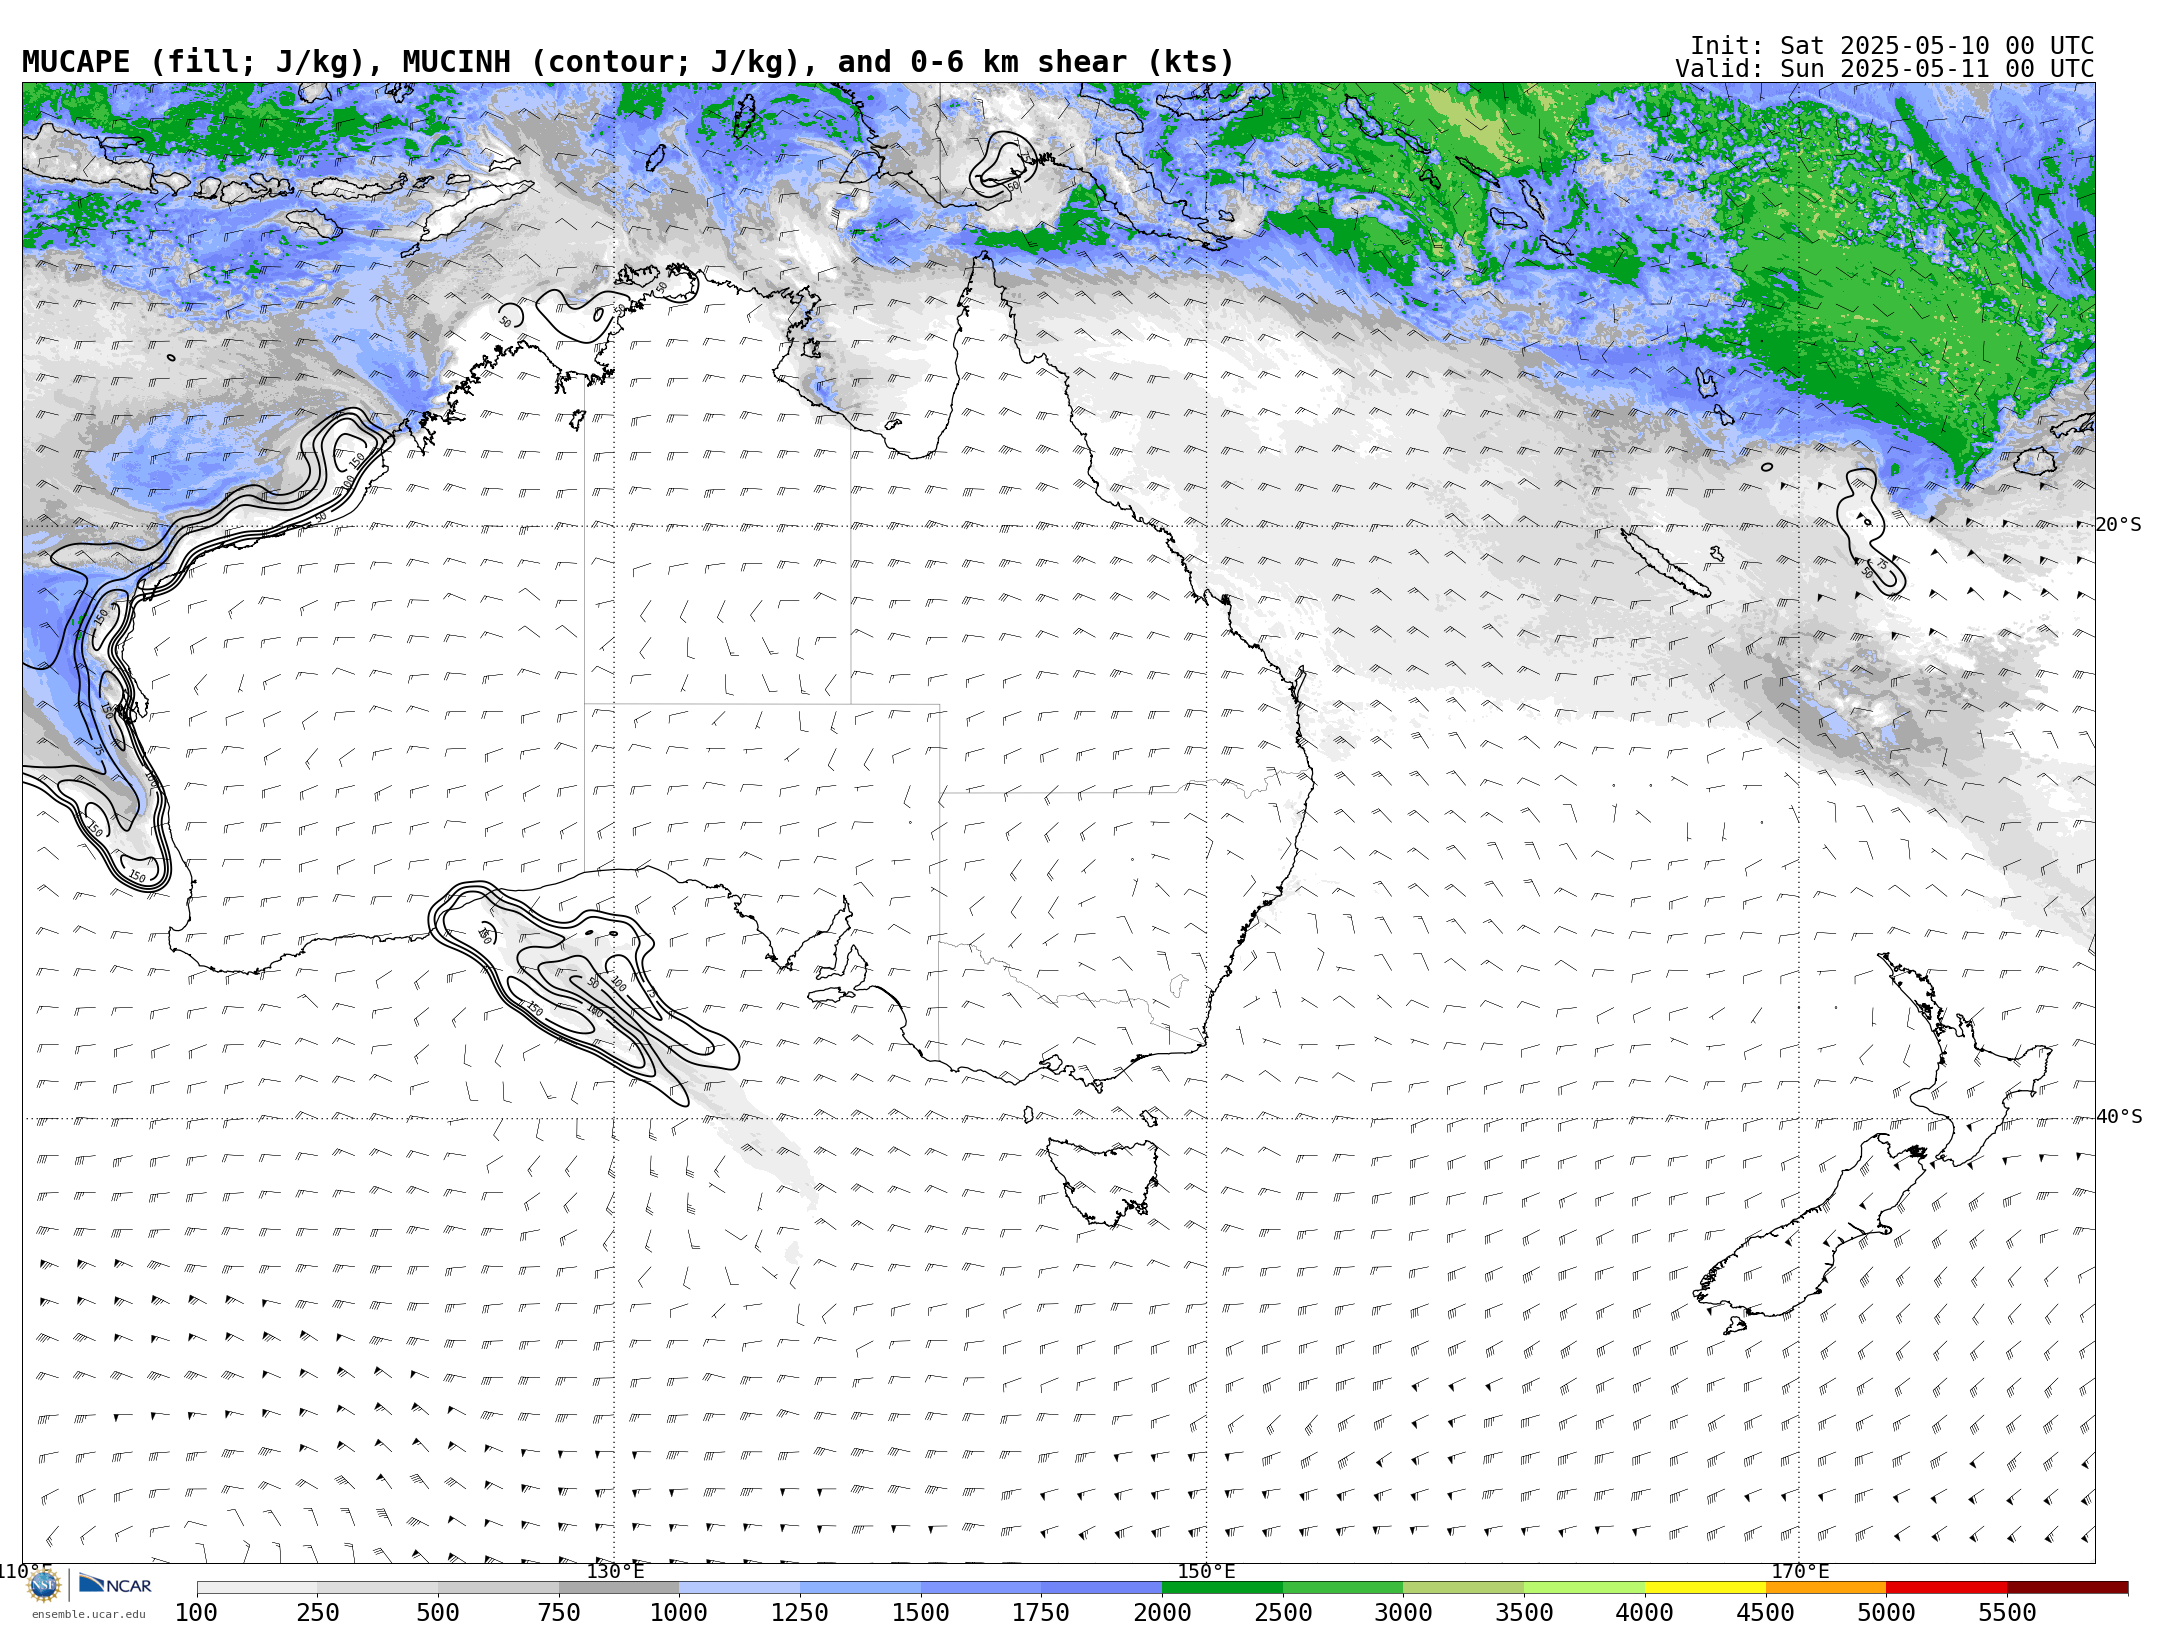Click the 40°S latitude label
This screenshot has width=2160, height=1626.
tap(2119, 1117)
